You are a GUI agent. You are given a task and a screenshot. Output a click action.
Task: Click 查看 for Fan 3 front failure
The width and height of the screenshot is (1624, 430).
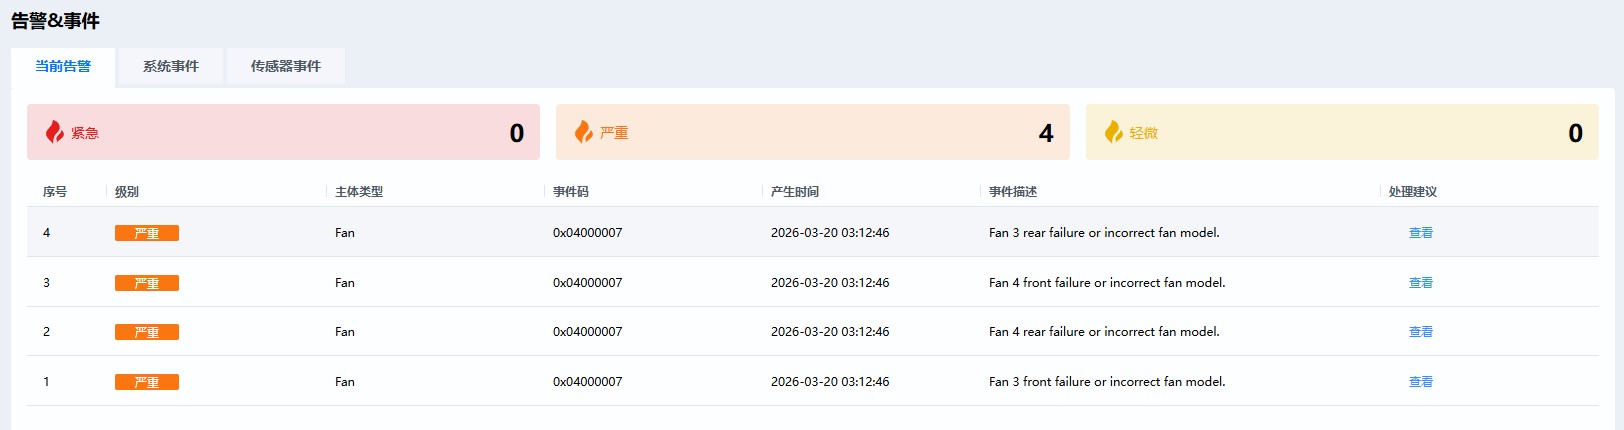click(x=1420, y=382)
